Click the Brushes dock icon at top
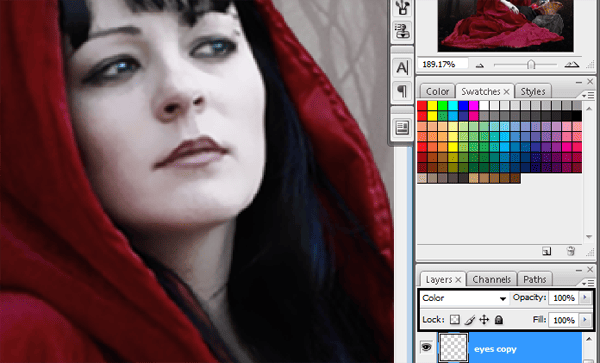The width and height of the screenshot is (600, 363). [402, 8]
